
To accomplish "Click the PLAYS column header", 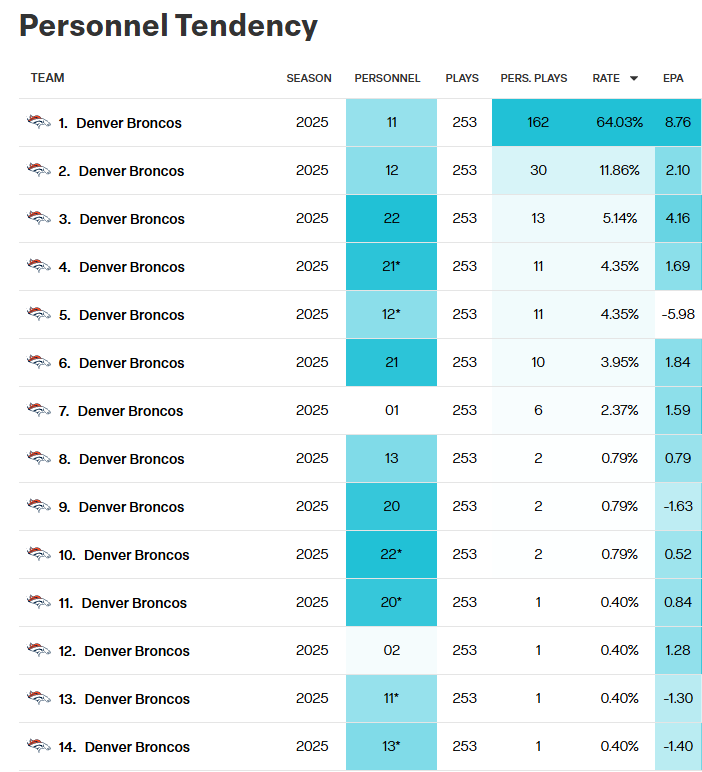I will tap(462, 78).
